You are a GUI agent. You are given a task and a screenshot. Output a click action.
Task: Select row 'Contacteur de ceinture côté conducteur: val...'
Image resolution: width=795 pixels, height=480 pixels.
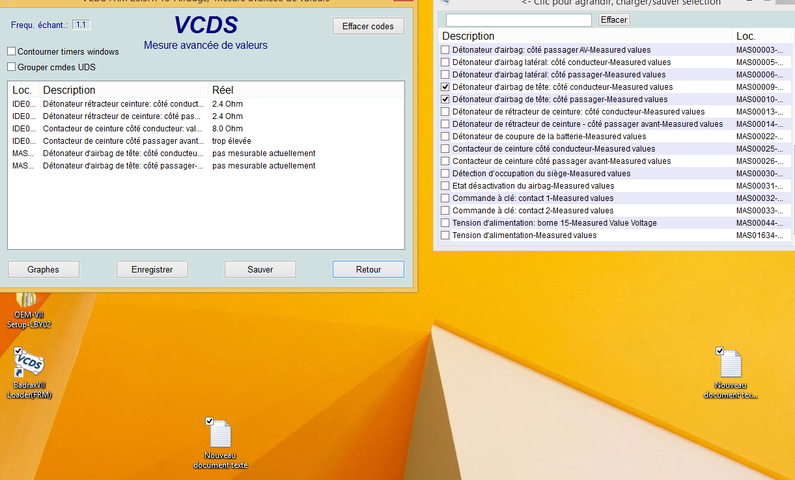206,129
